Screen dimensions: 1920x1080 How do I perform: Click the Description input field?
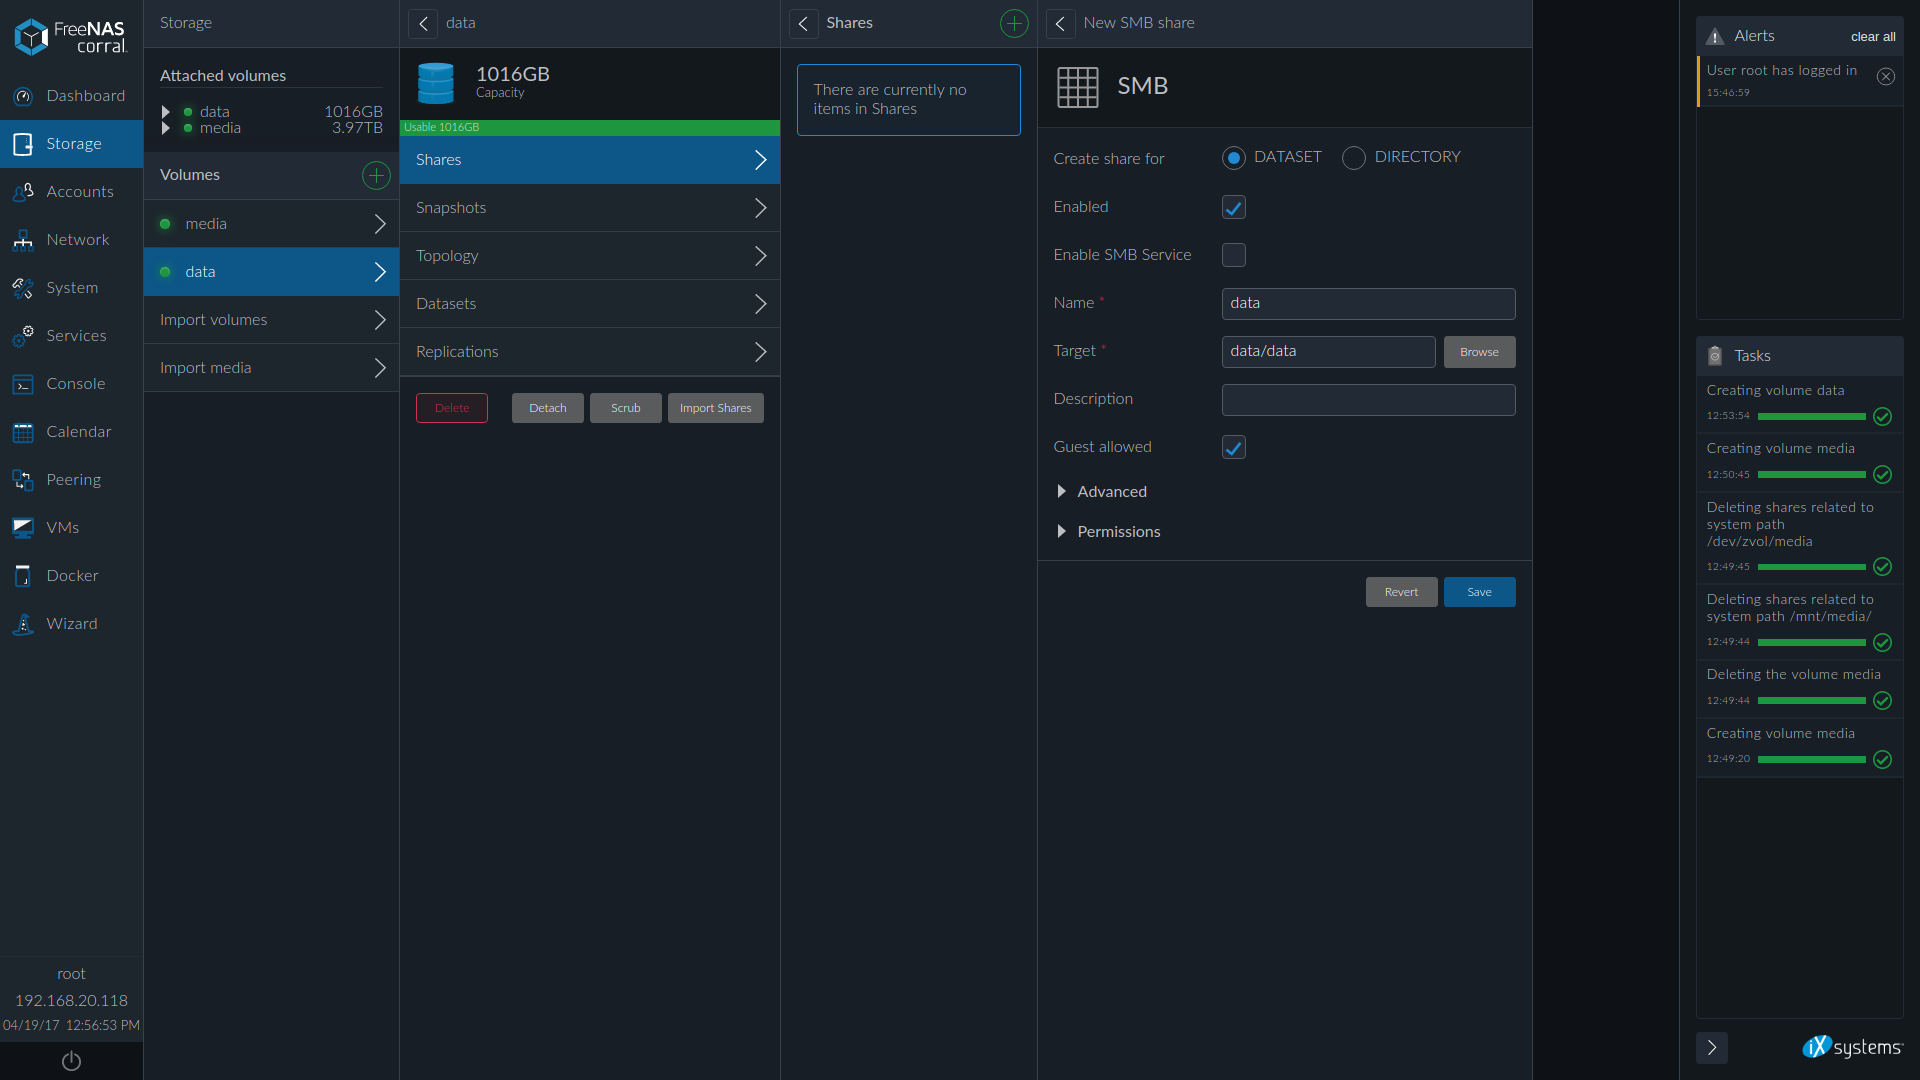pos(1367,400)
